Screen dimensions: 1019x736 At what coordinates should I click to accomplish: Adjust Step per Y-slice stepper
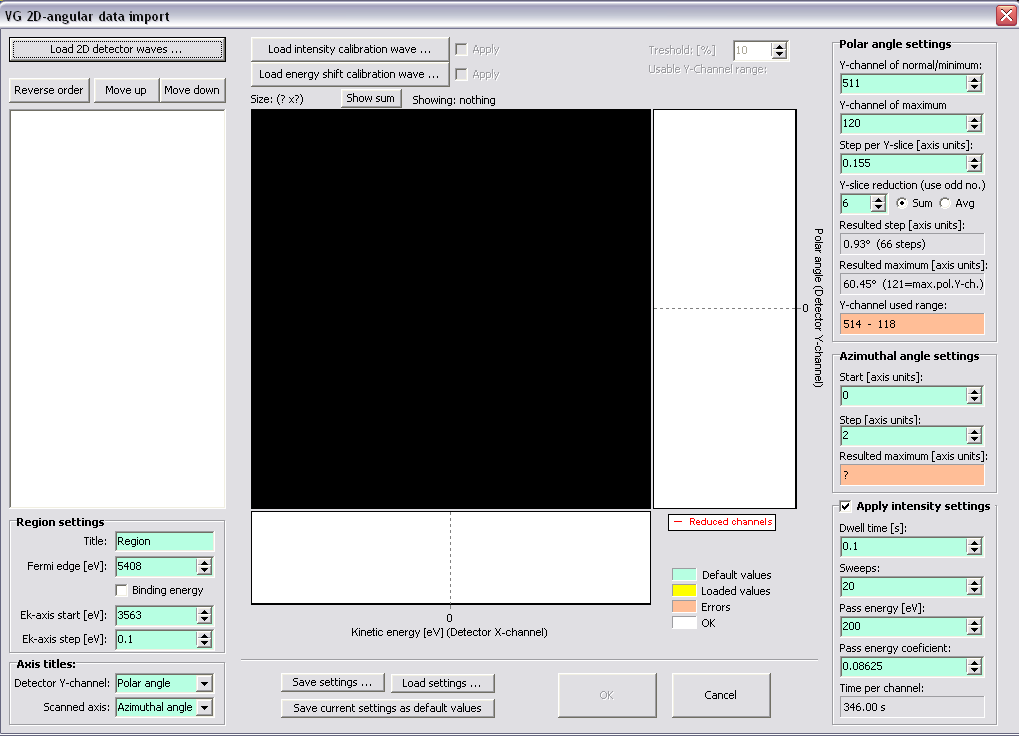click(974, 163)
